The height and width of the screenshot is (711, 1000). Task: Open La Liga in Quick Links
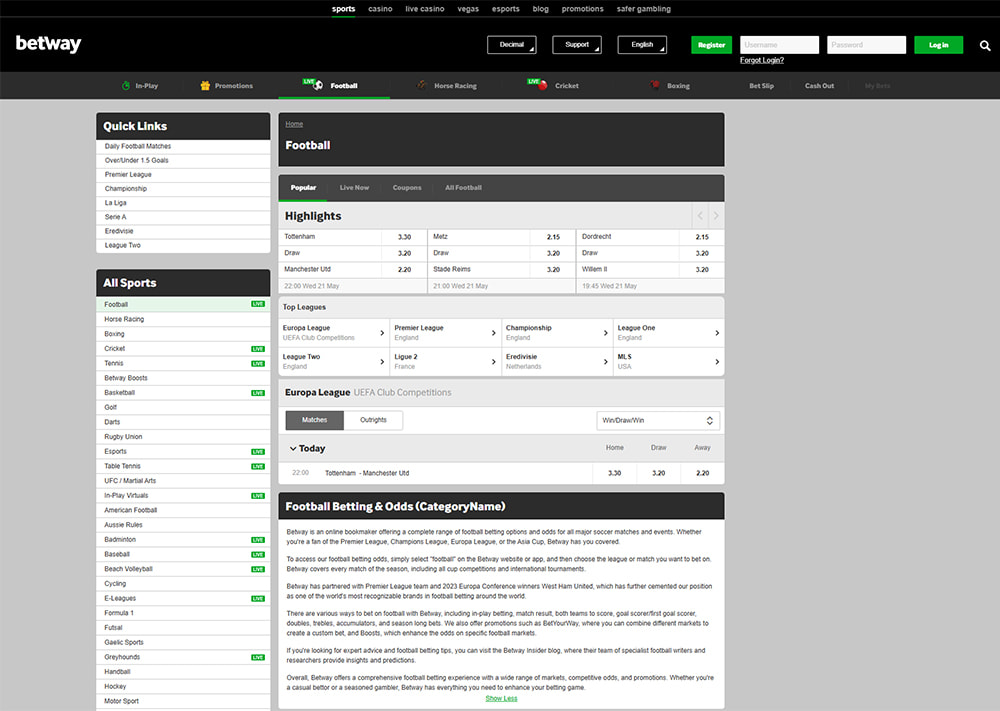pyautogui.click(x=183, y=203)
